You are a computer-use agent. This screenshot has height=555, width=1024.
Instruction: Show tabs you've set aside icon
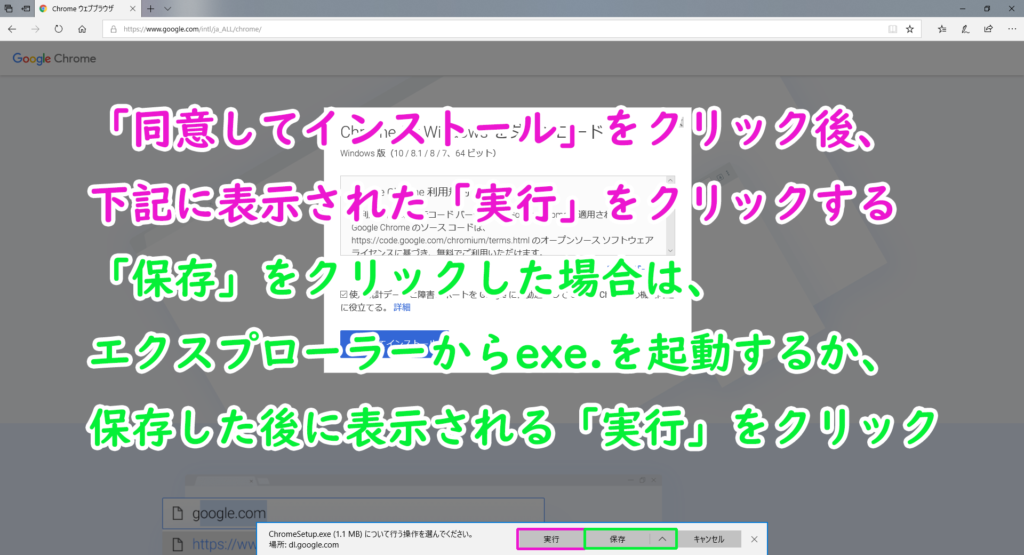coord(8,8)
